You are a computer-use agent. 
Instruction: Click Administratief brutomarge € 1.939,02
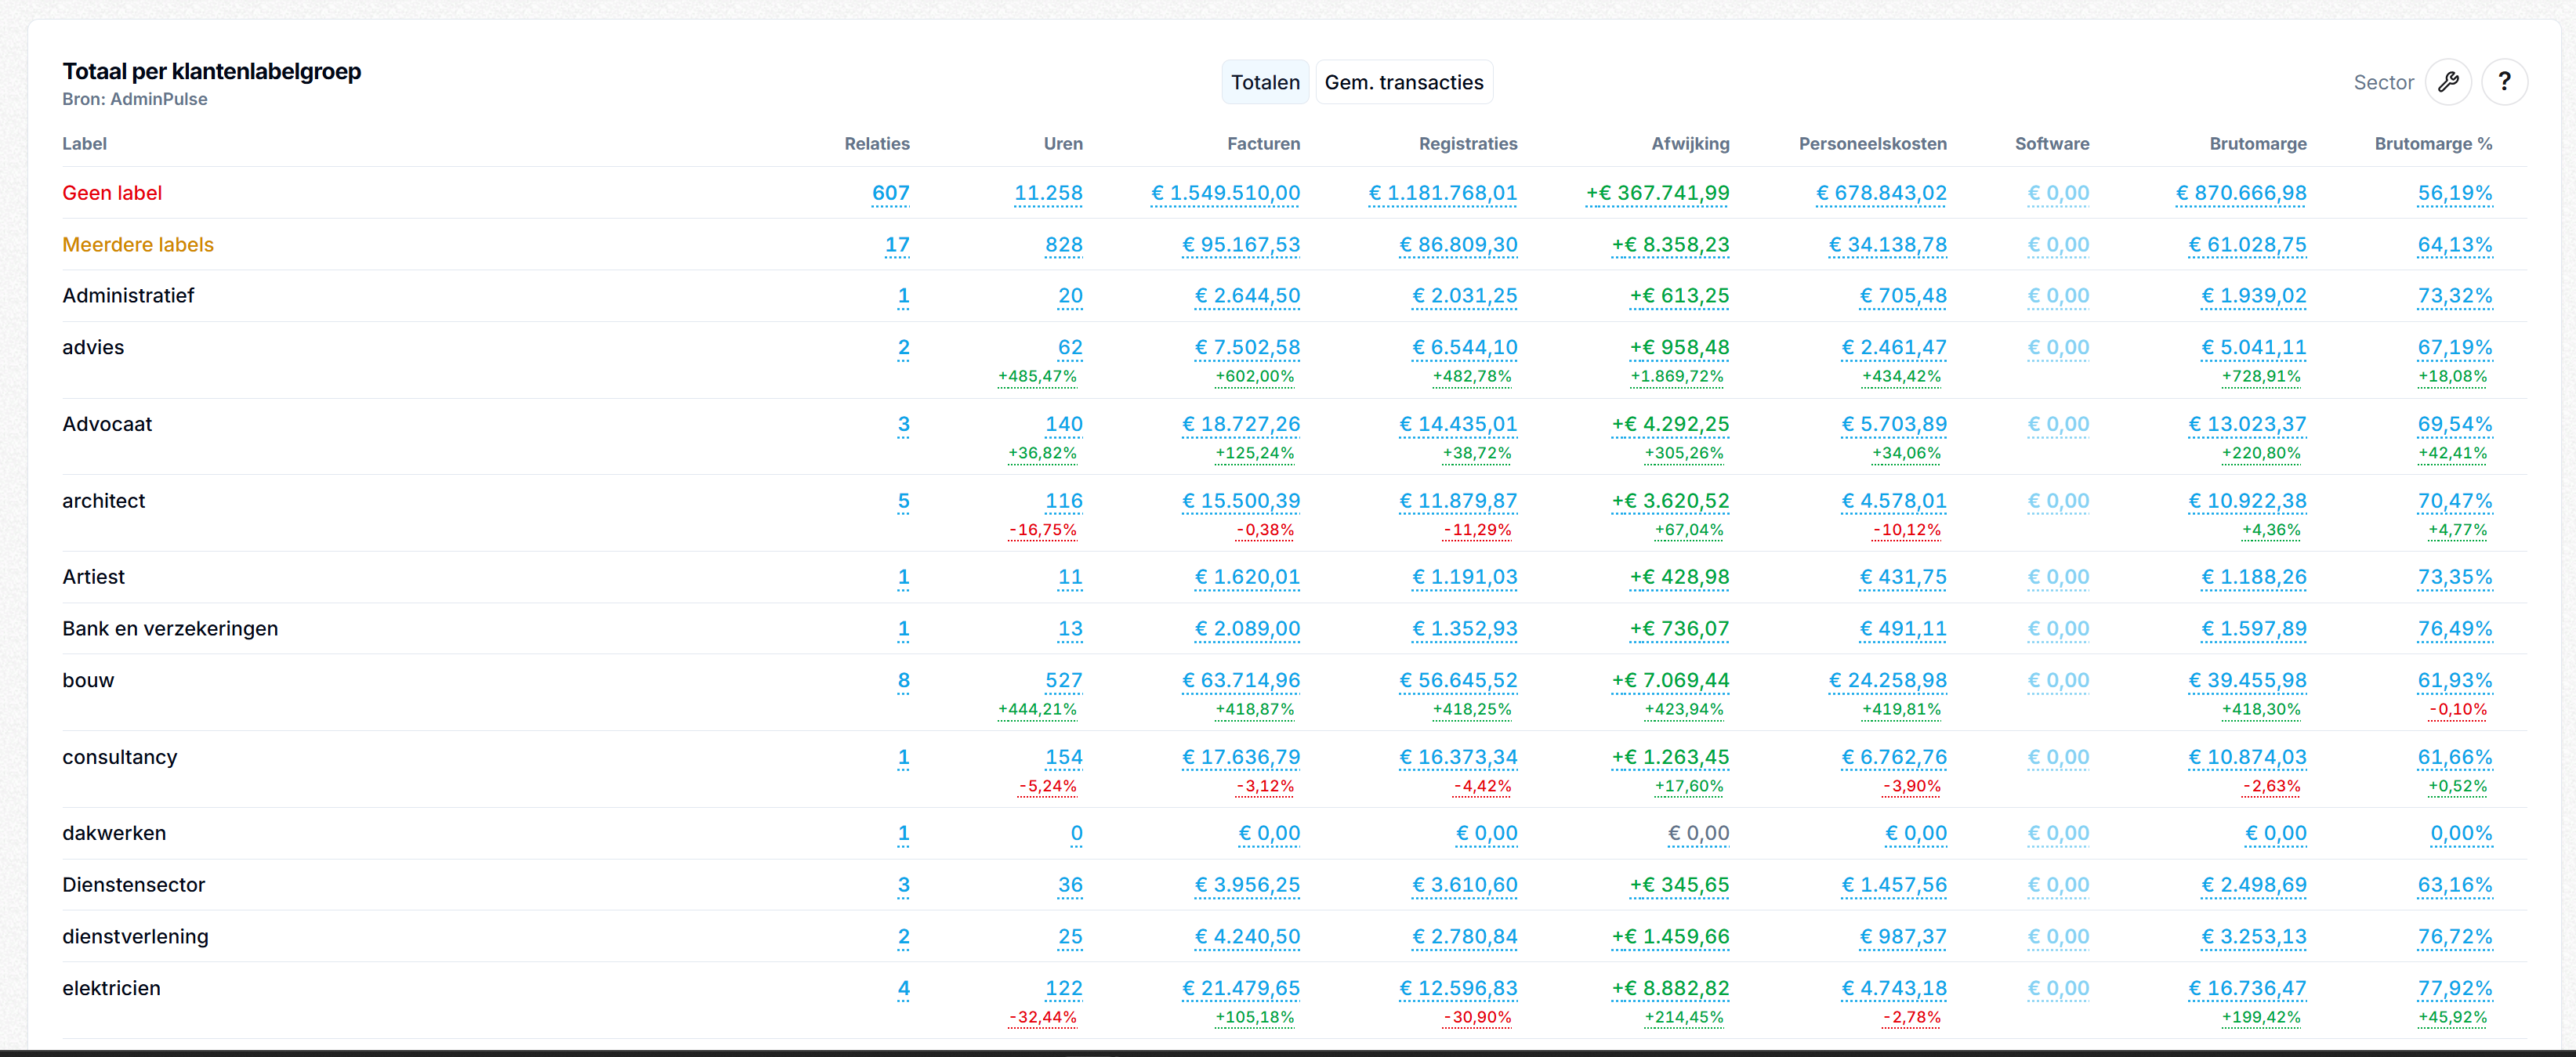[x=2253, y=296]
